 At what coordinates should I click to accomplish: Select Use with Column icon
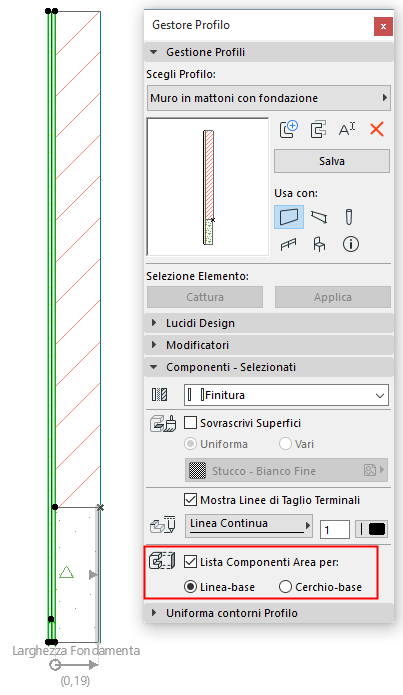point(348,217)
